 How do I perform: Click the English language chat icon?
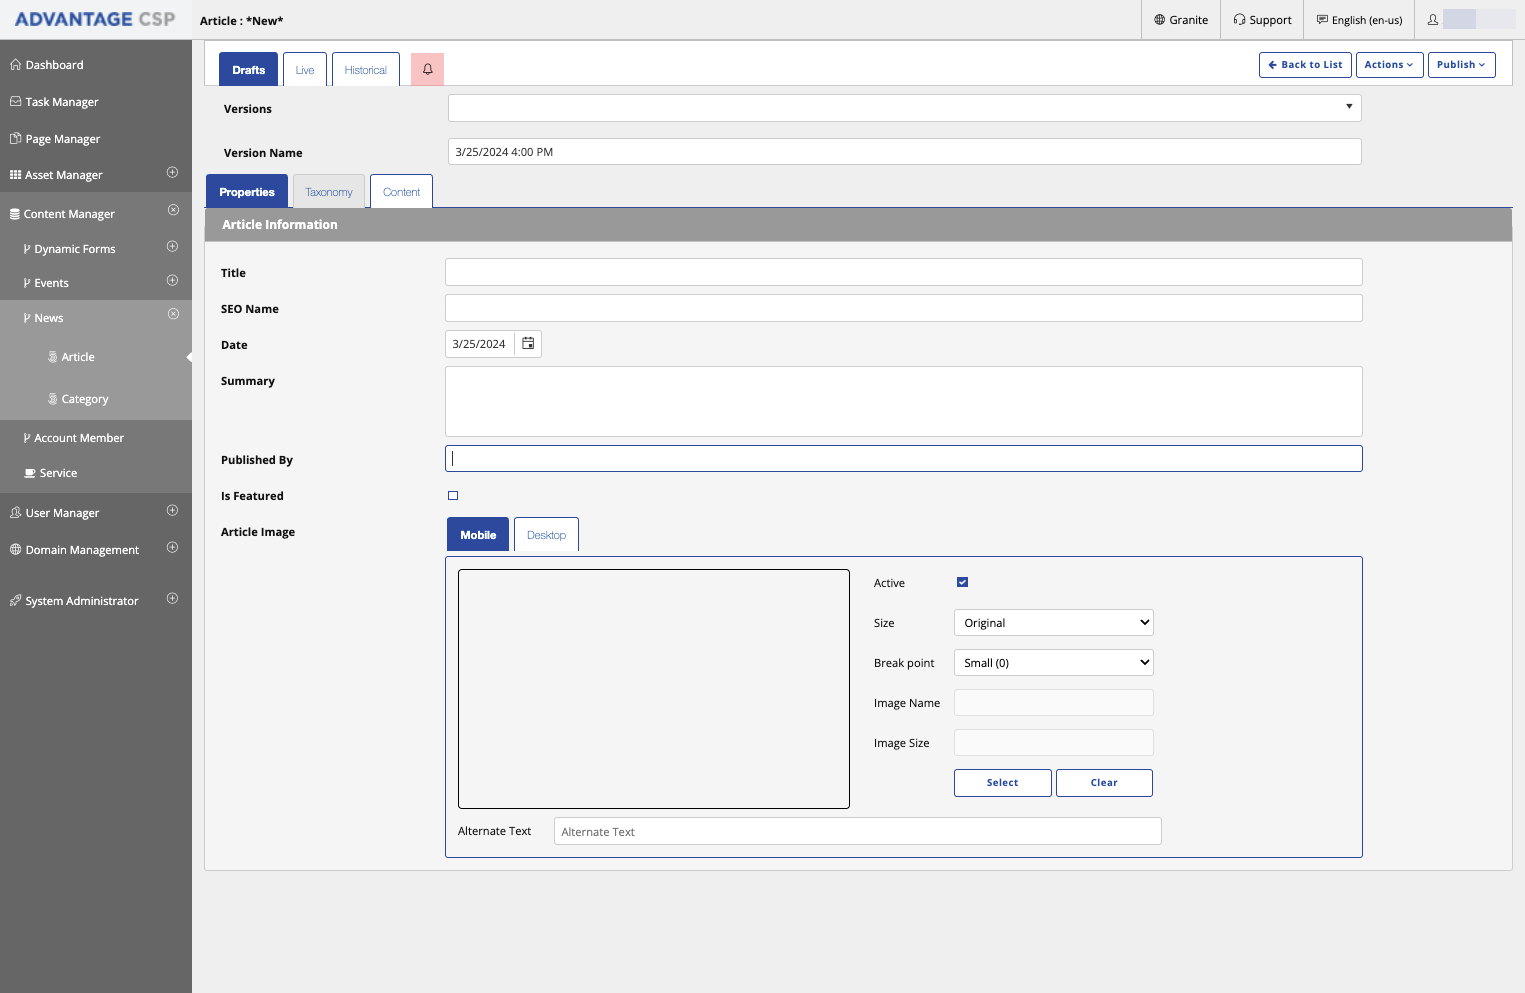1322,20
